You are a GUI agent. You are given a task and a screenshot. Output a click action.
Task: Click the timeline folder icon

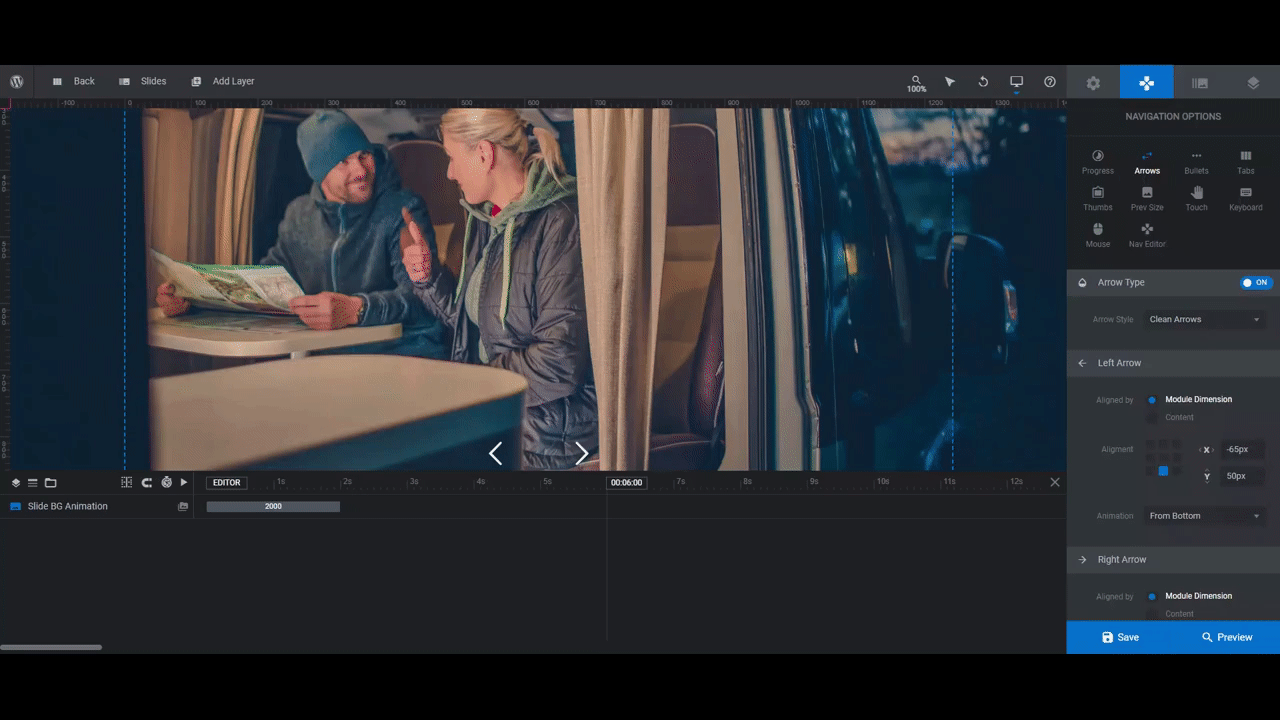point(50,482)
